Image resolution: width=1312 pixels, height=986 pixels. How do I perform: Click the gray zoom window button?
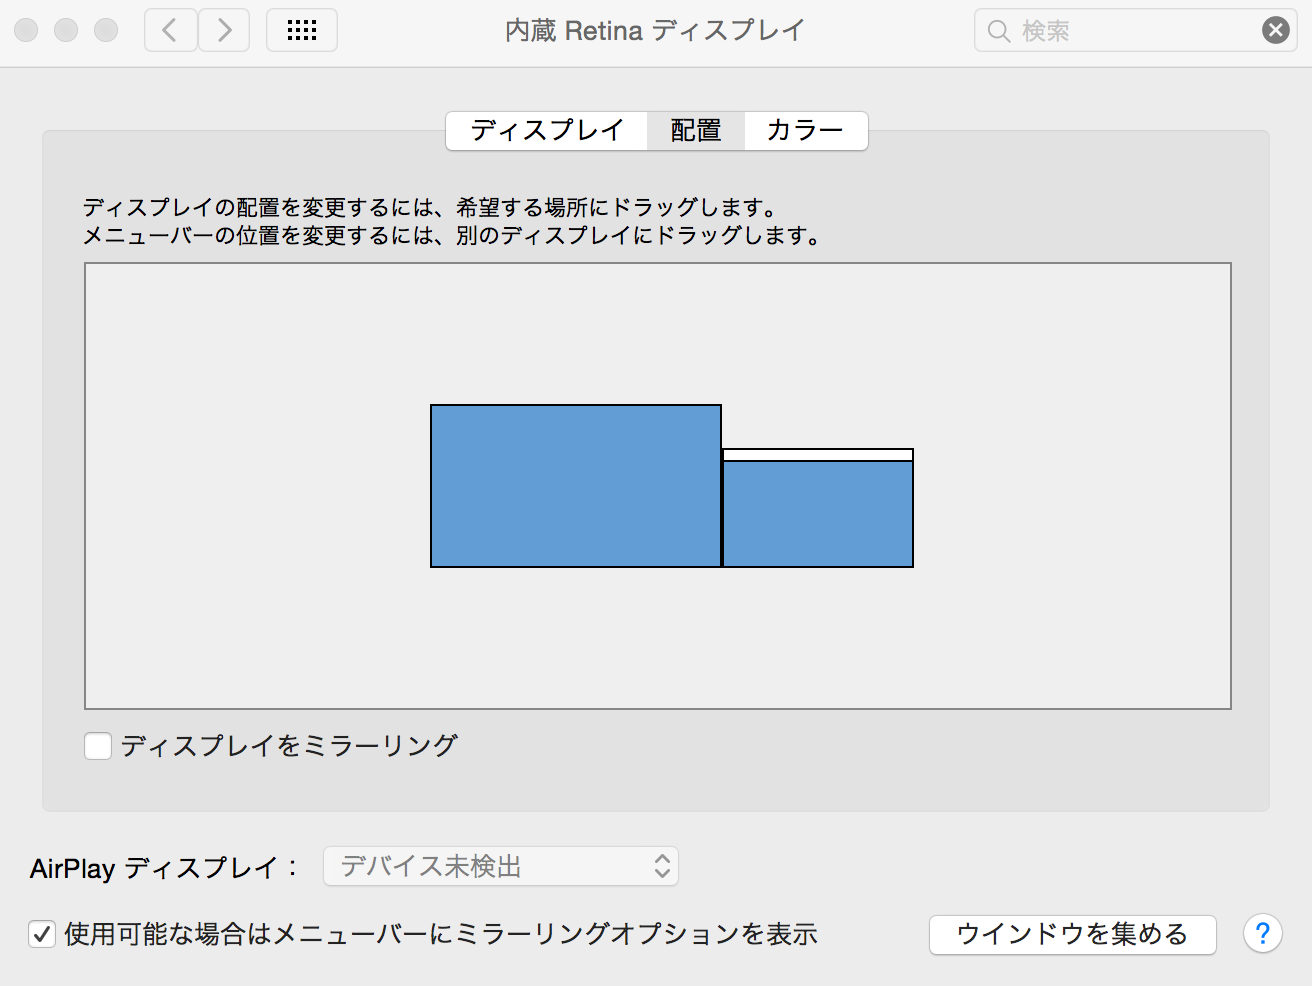(106, 31)
